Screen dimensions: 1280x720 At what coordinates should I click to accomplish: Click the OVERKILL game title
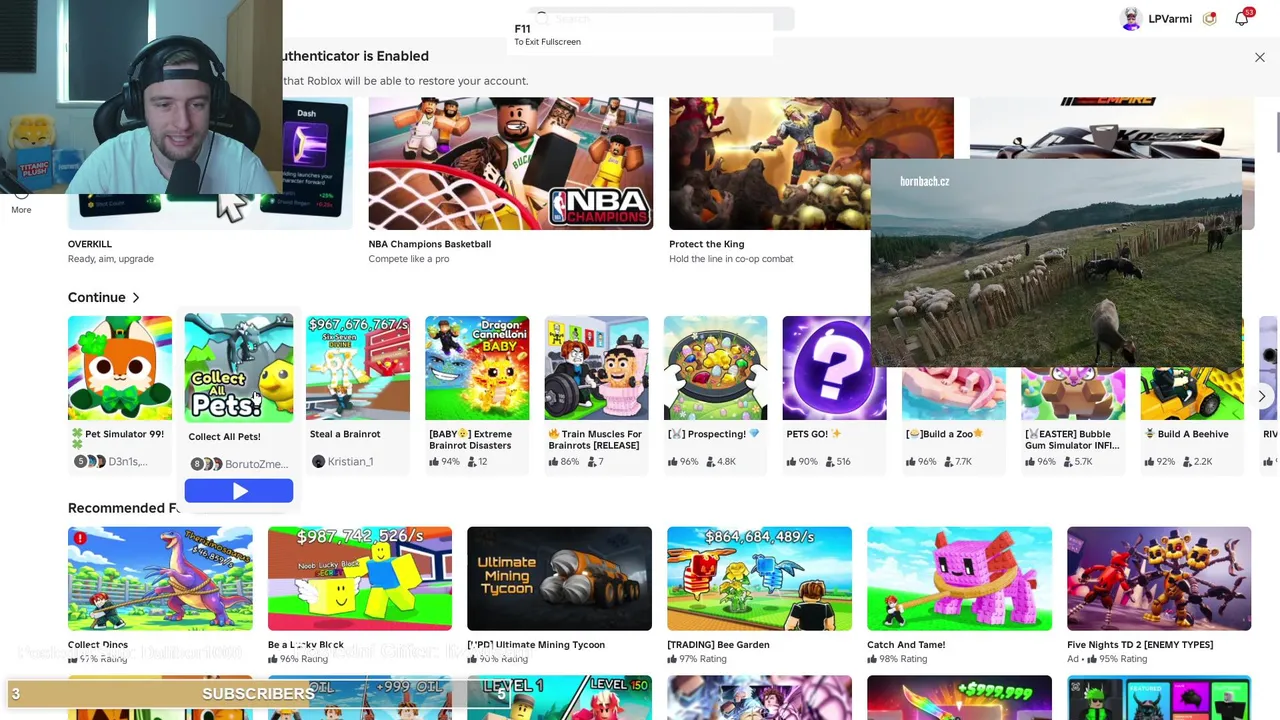pyautogui.click(x=90, y=244)
